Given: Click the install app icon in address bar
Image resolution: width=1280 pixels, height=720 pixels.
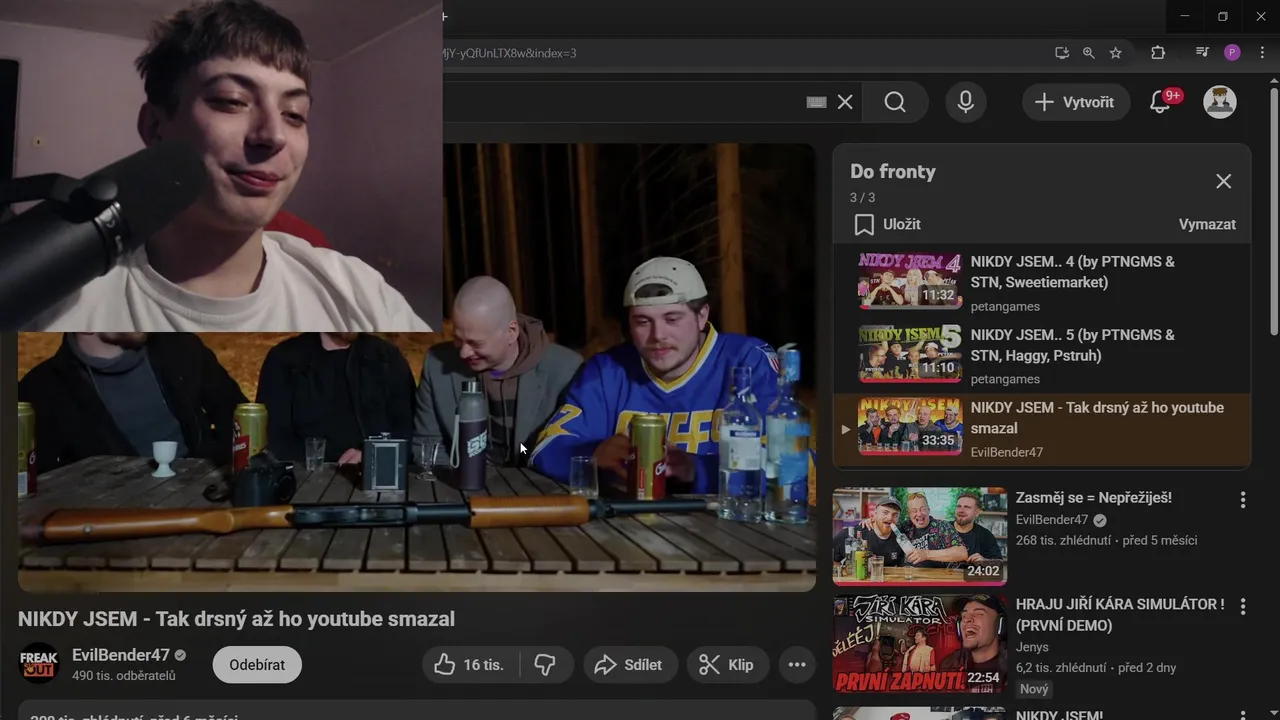Looking at the screenshot, I should [x=1062, y=53].
